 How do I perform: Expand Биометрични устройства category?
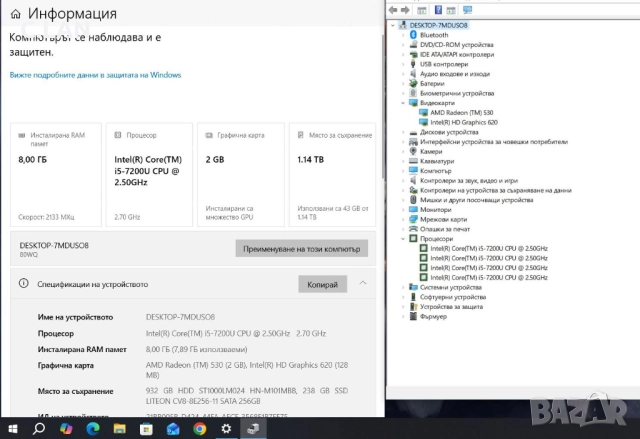(403, 93)
